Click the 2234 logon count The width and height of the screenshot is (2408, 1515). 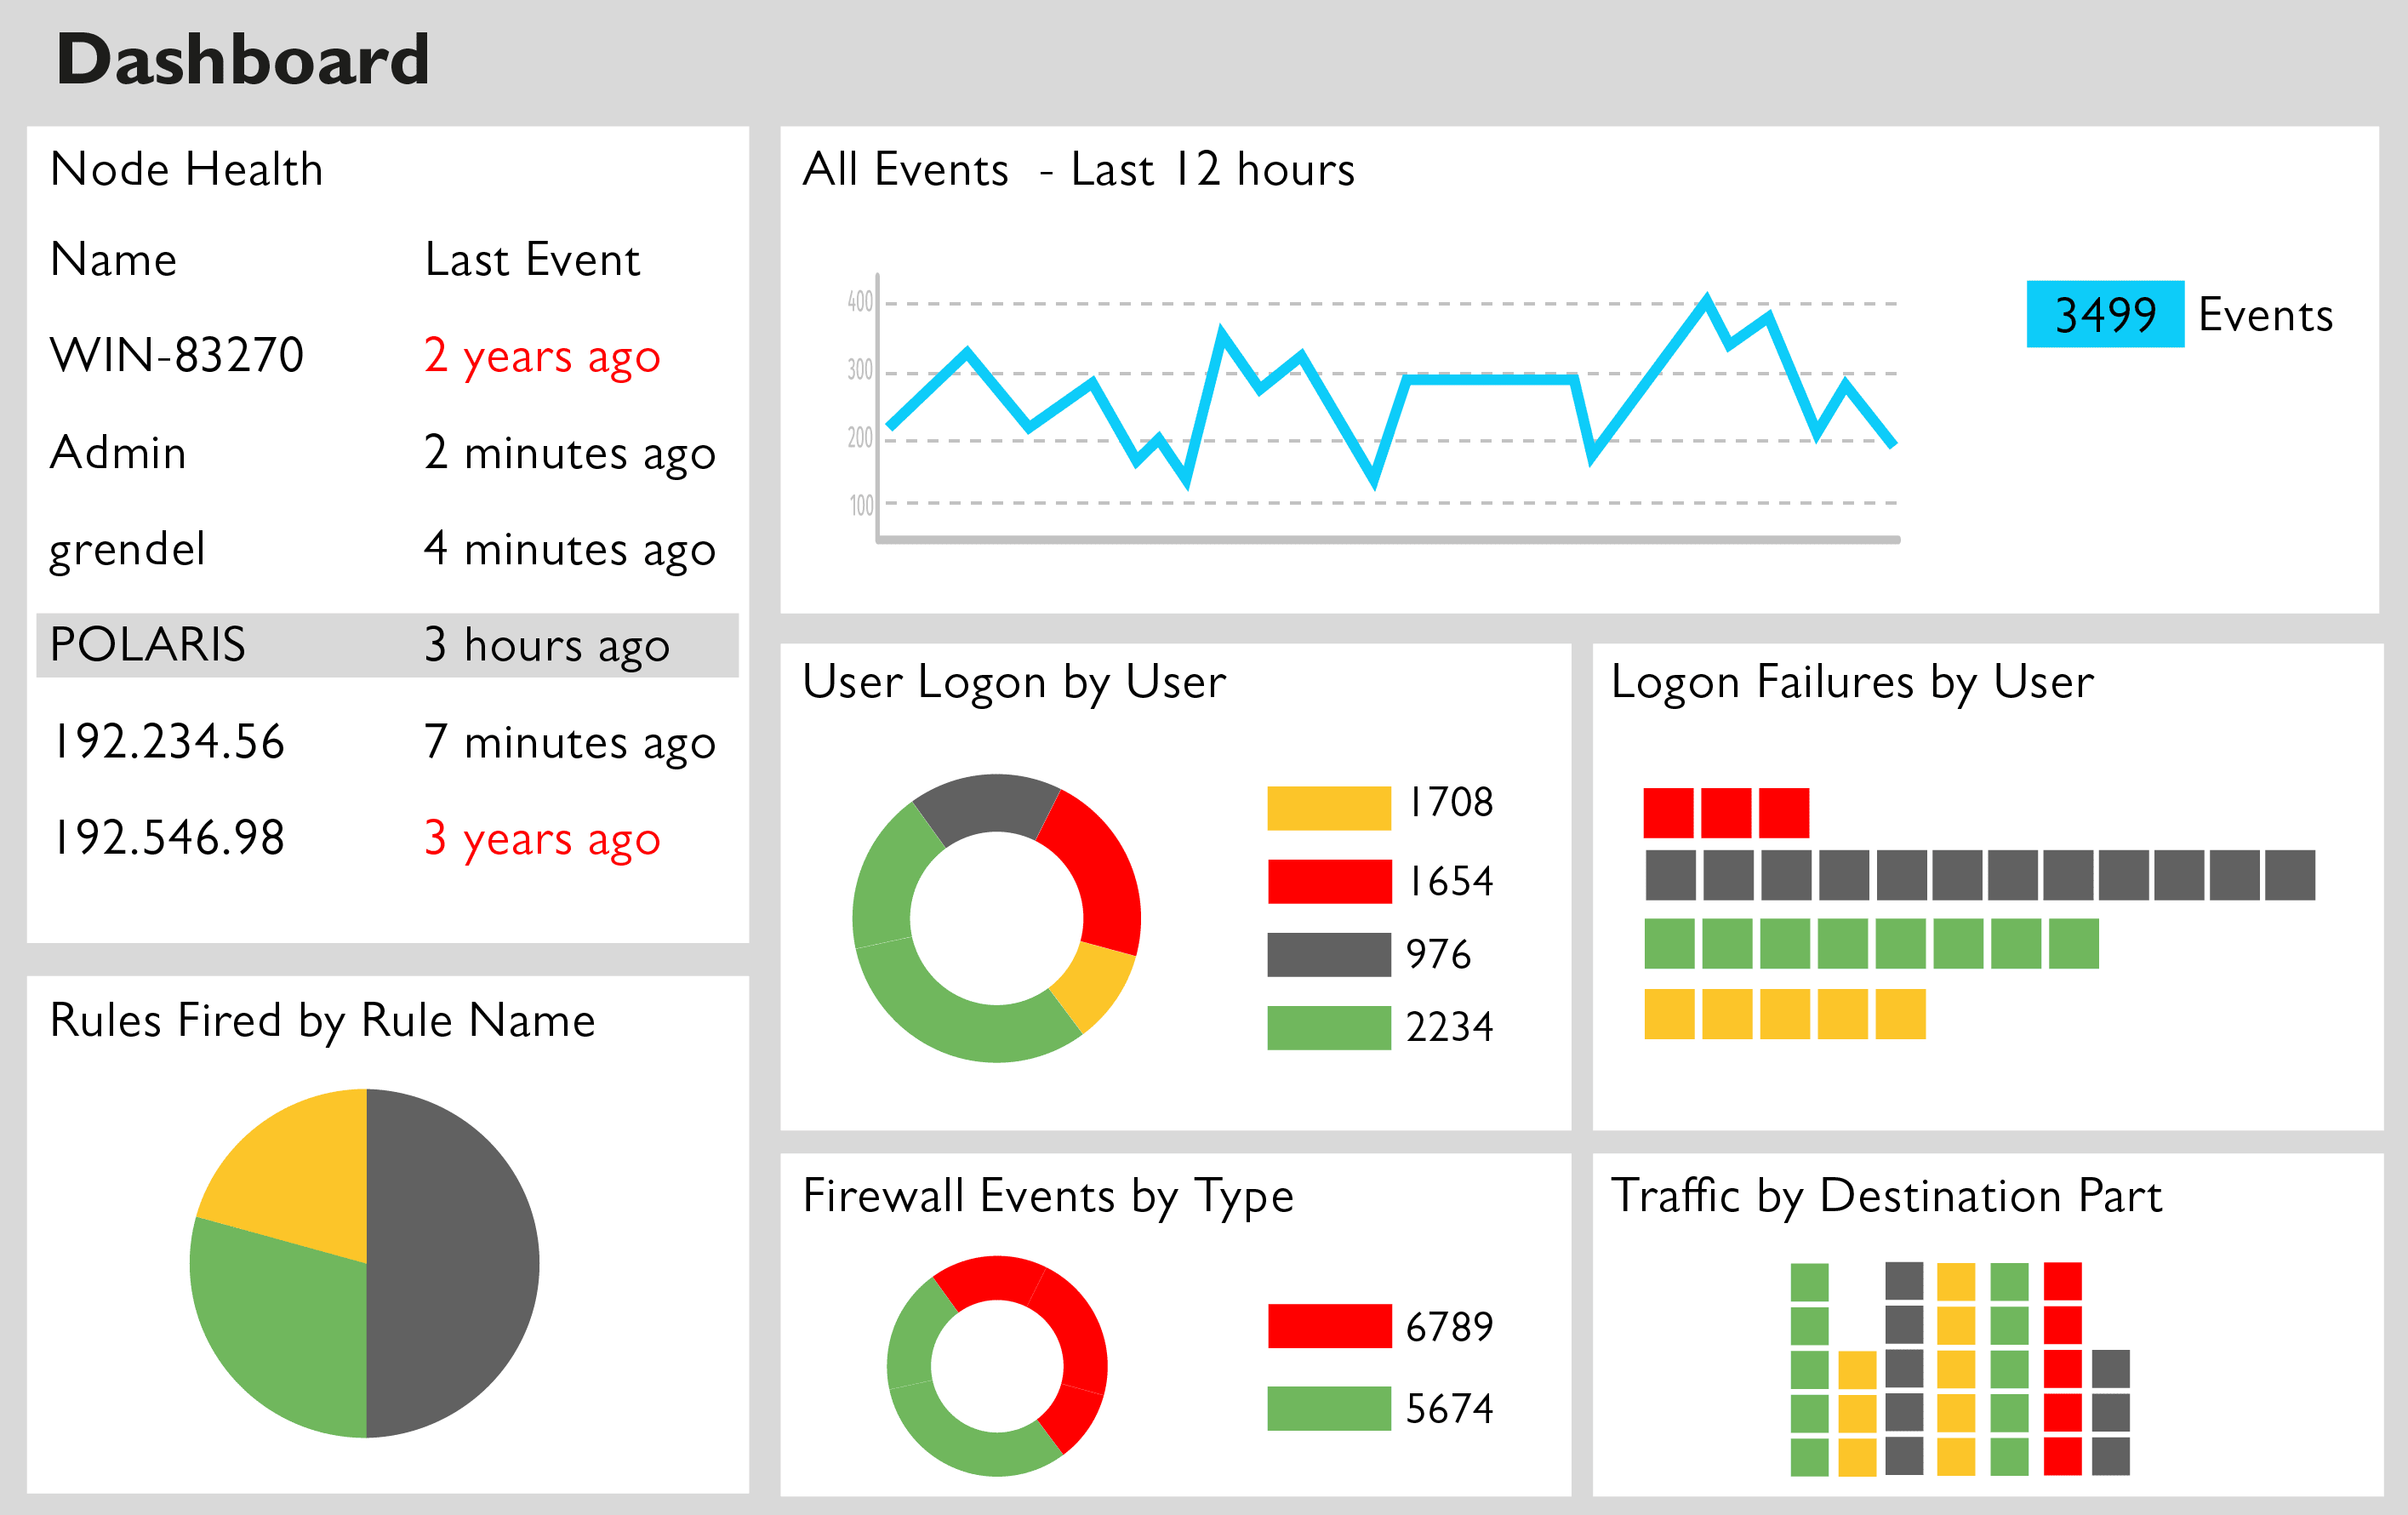click(x=1450, y=1027)
